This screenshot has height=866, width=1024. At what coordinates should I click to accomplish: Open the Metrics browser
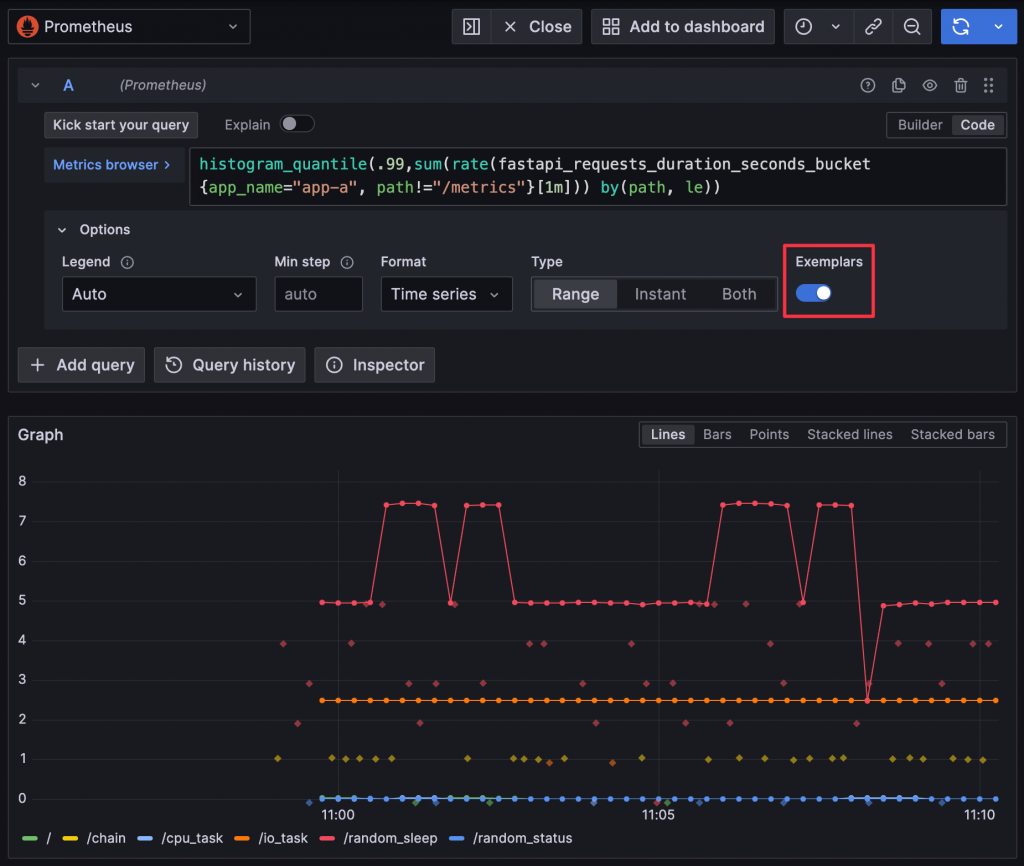click(x=112, y=165)
